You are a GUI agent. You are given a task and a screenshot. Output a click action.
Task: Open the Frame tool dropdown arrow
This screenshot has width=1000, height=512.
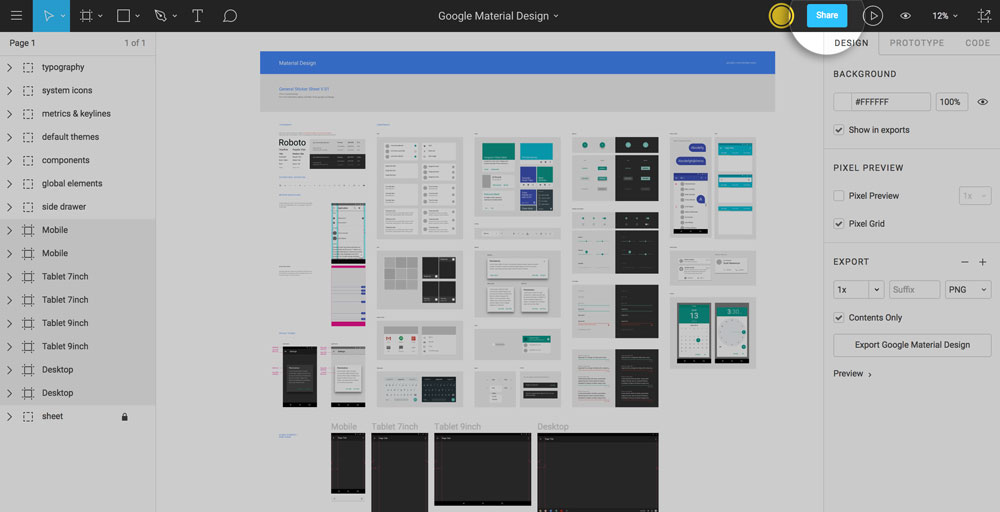coord(100,17)
